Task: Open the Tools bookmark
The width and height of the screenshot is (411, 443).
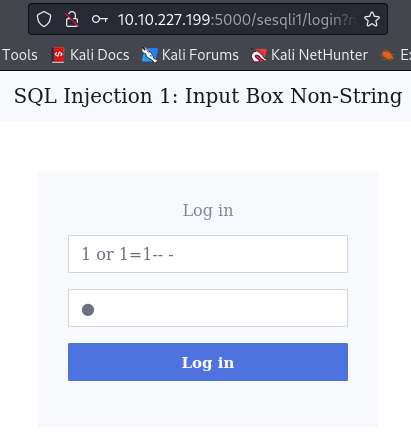Action: pos(20,55)
